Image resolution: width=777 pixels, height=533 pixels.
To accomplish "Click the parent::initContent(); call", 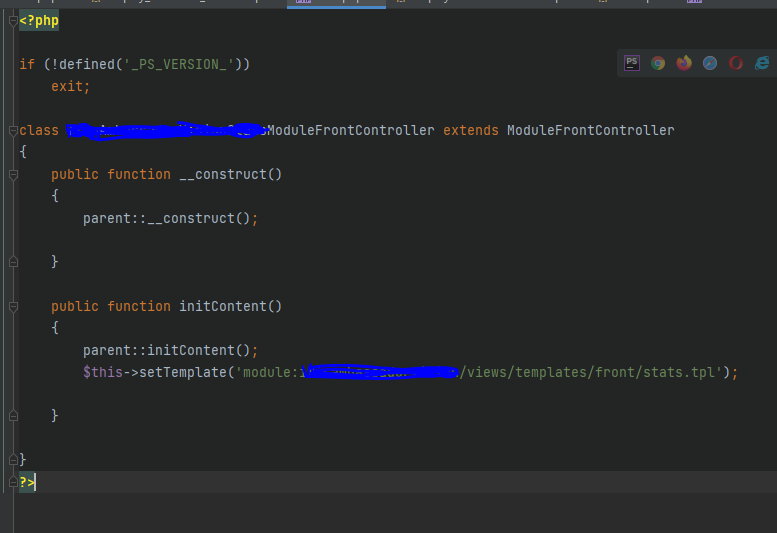I will click(170, 350).
